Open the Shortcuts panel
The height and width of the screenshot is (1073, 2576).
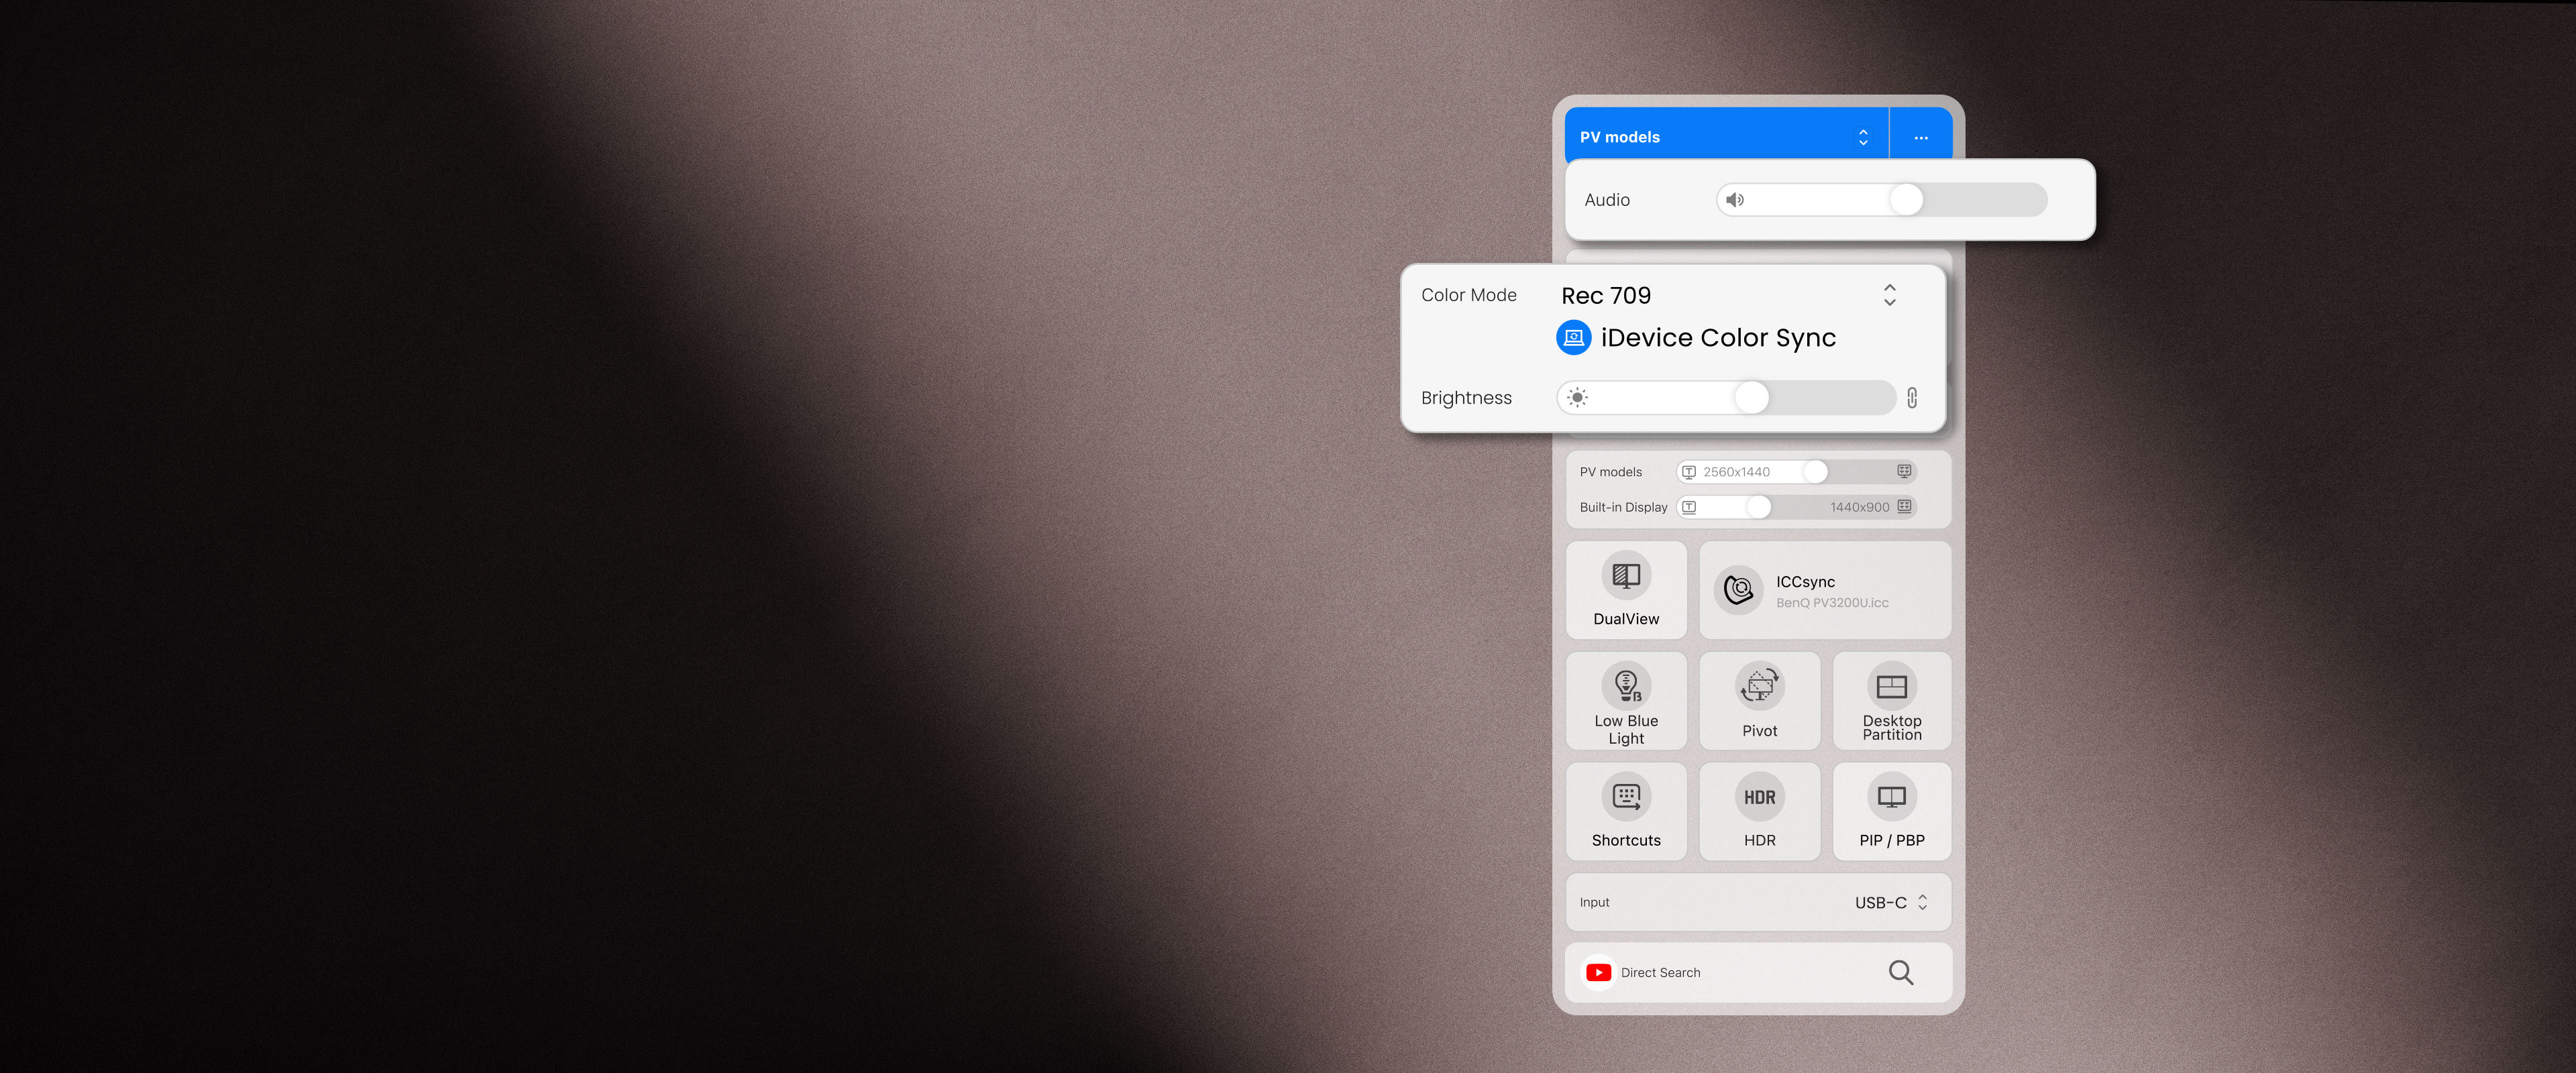click(1626, 811)
